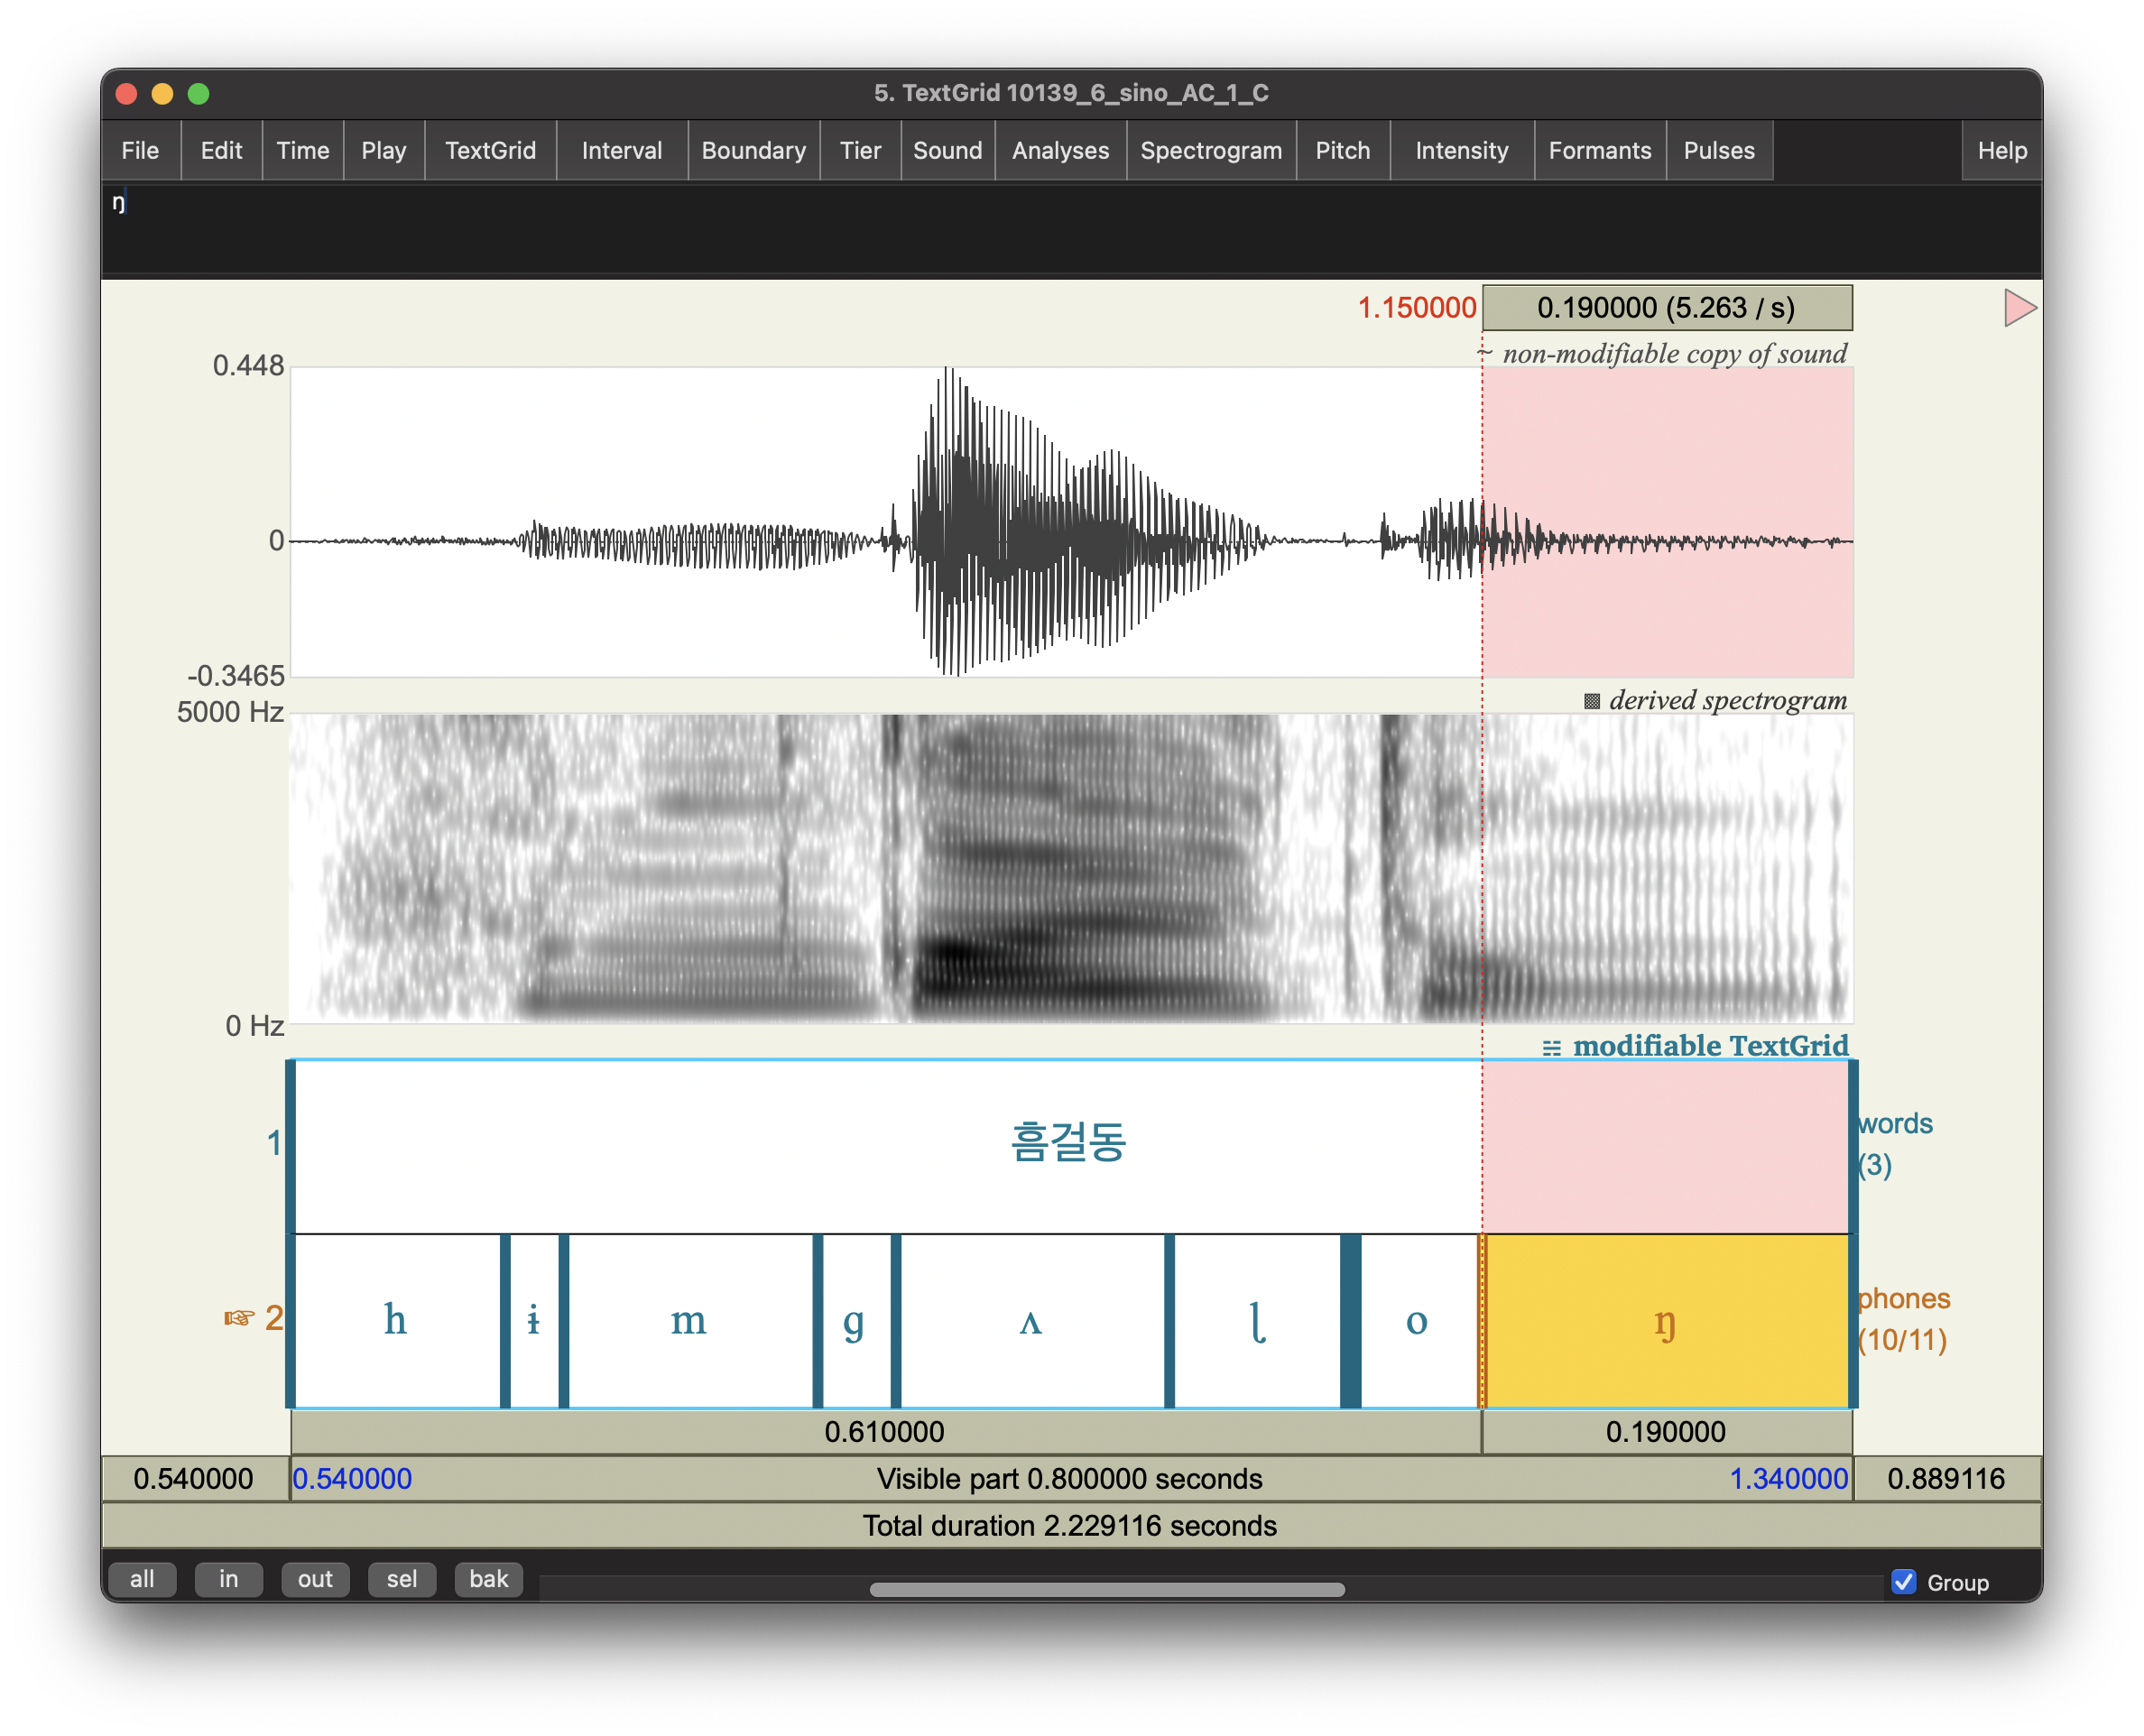Screen dimensions: 2144x1736
Task: Select the 'm' phone interval
Action: coord(689,1320)
